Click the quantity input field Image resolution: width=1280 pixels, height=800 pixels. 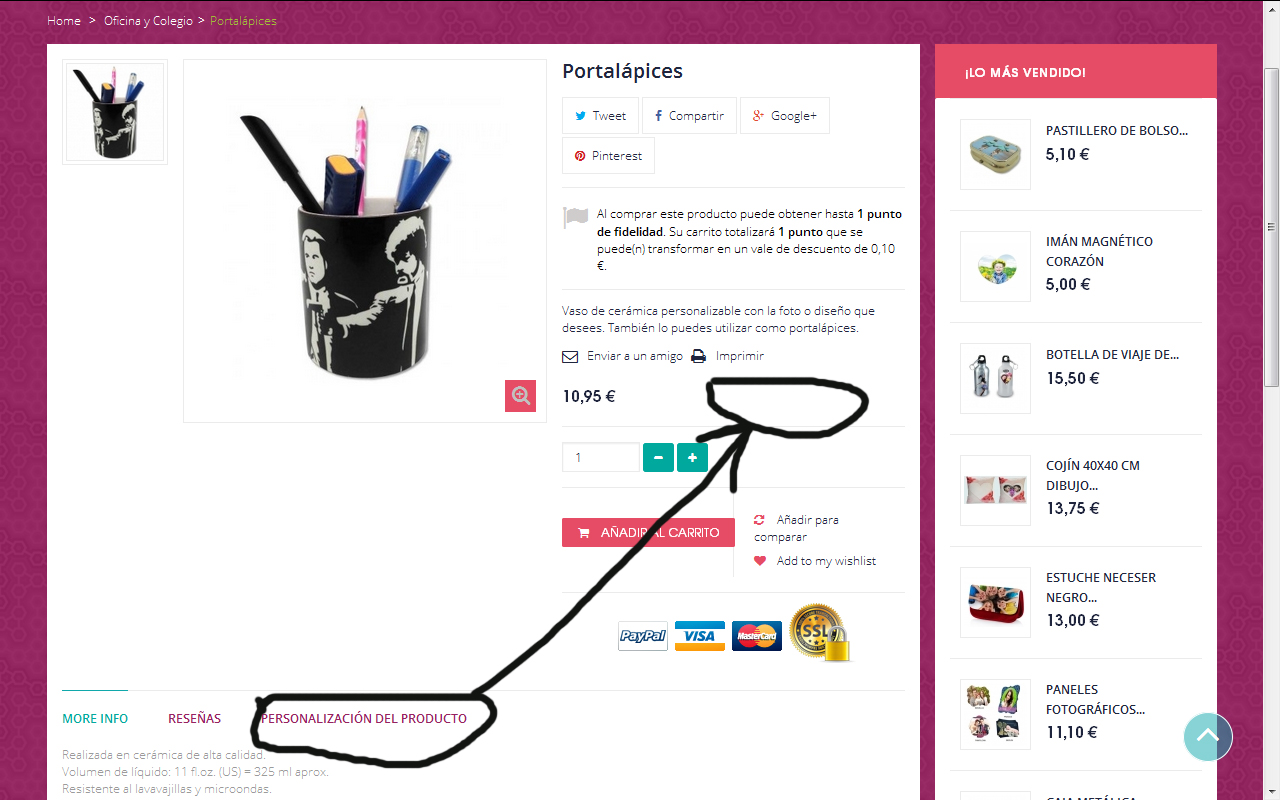click(600, 457)
